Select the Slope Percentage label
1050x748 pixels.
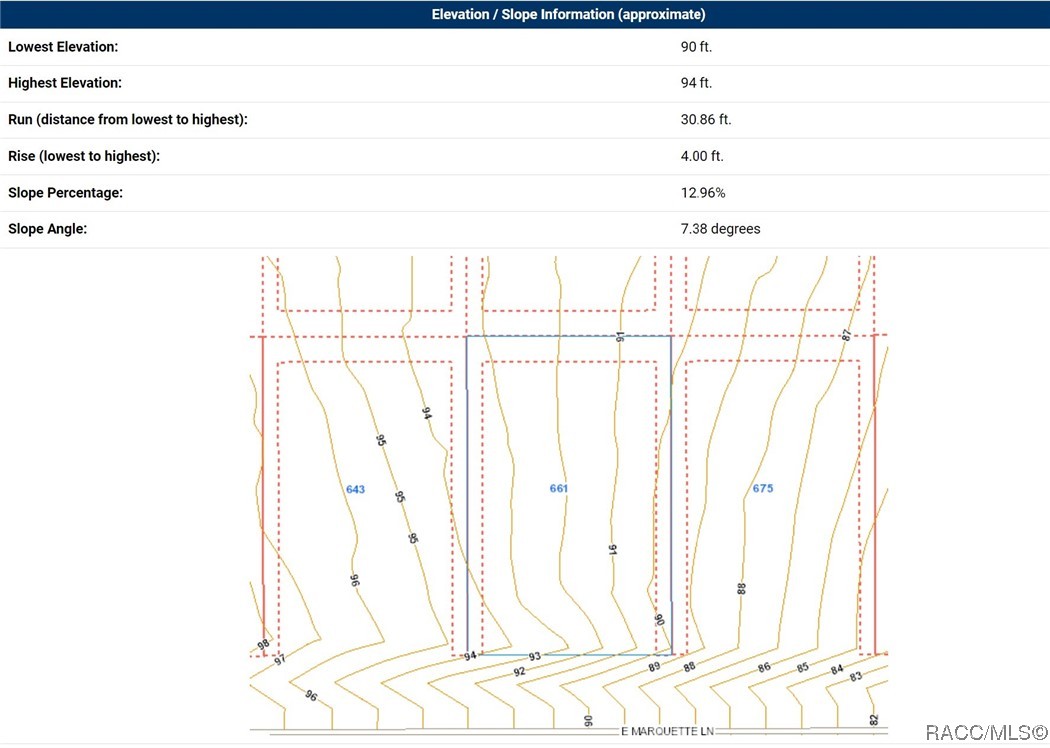coord(65,192)
